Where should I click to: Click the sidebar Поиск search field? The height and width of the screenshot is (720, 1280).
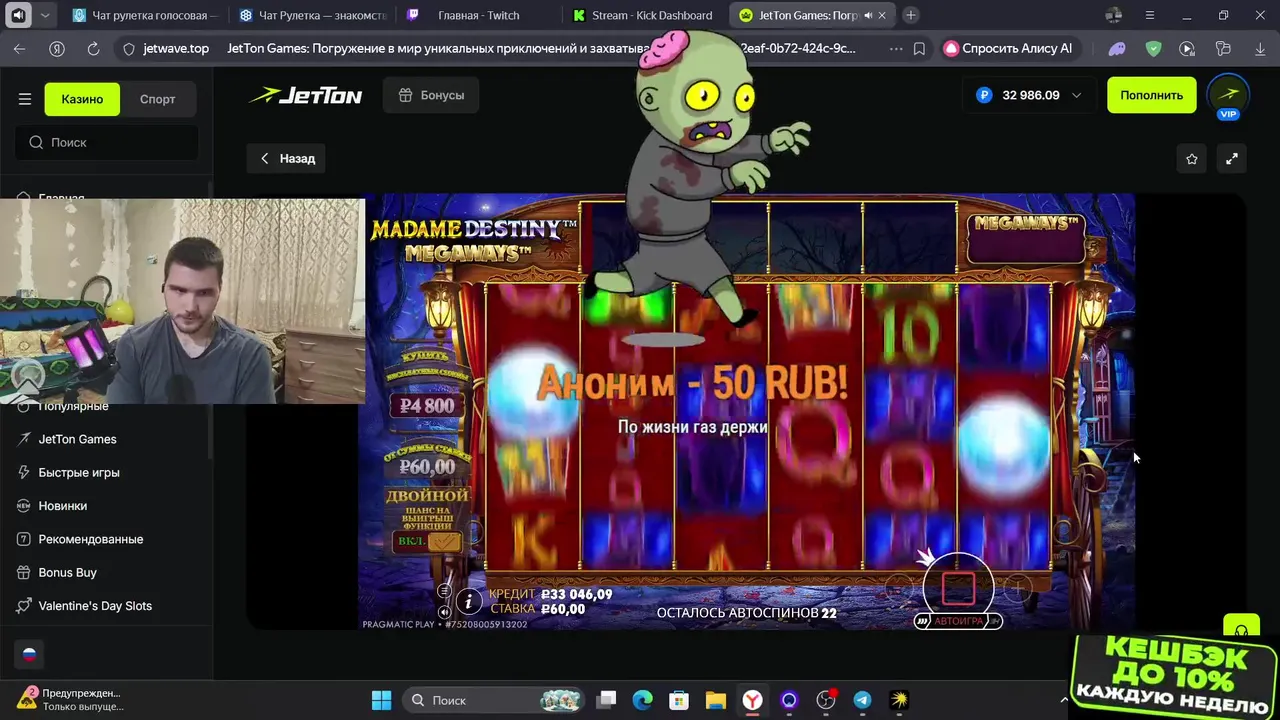107,142
